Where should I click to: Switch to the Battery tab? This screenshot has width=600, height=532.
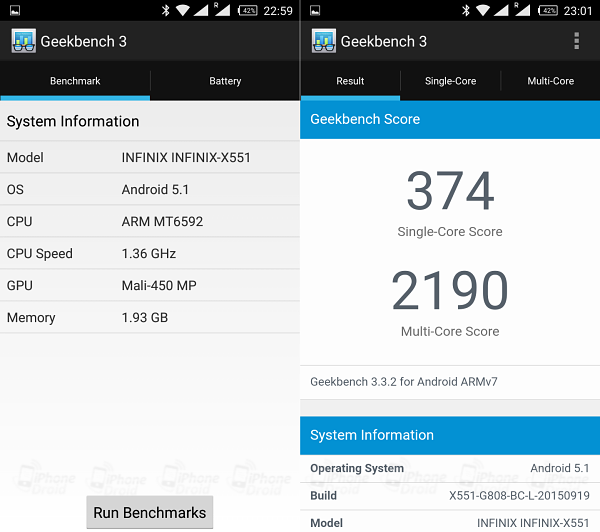click(225, 81)
